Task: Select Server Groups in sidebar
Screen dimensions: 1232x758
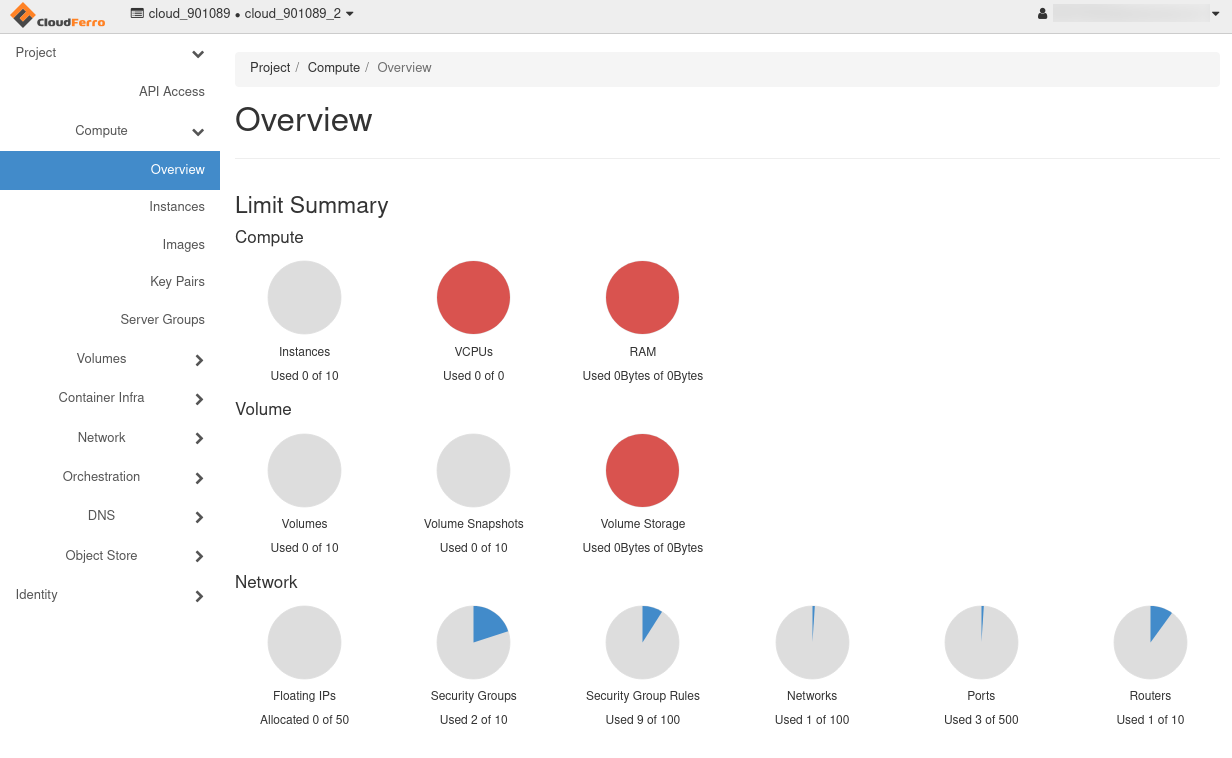Action: click(x=162, y=320)
